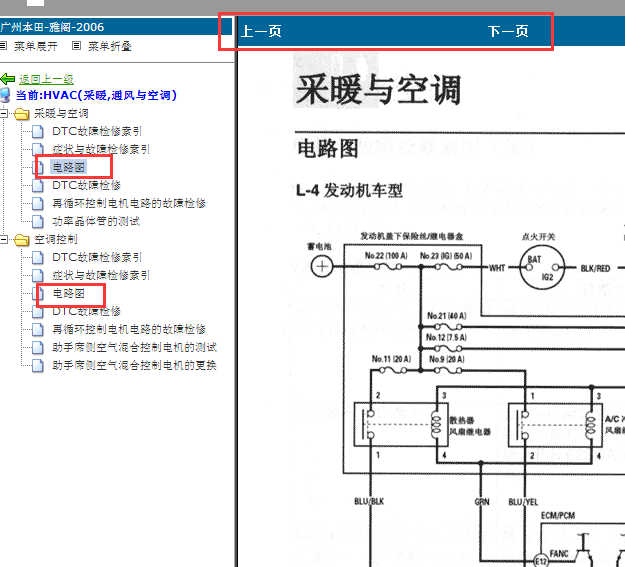Click page icon of 采暖与空调 再循环控制电机电路的故障检修
The width and height of the screenshot is (625, 567).
(x=37, y=204)
